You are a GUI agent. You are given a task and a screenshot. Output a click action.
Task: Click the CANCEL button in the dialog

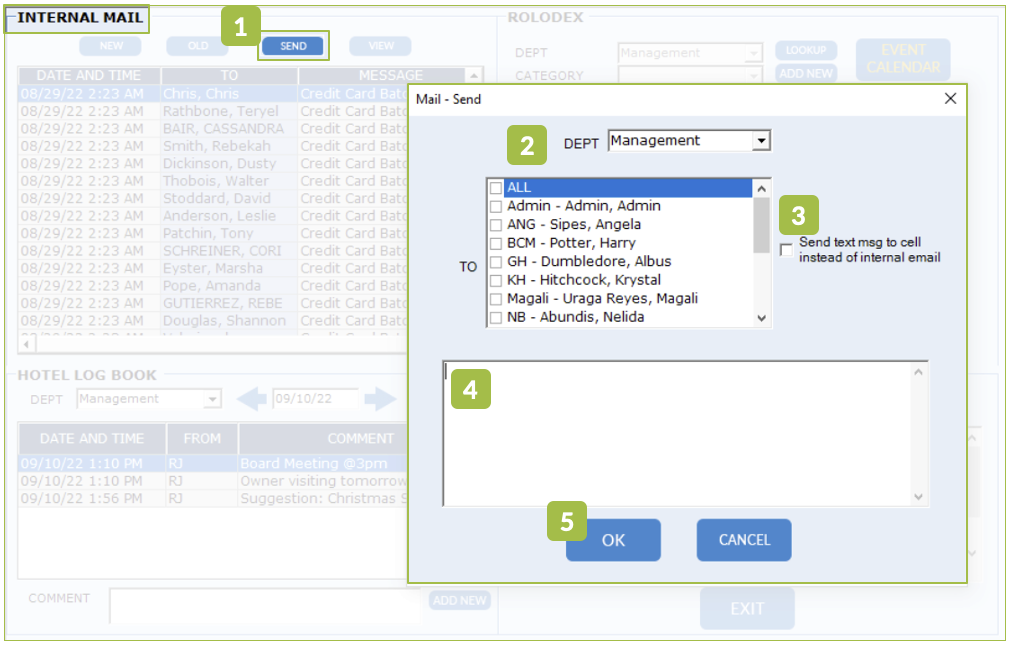(x=744, y=540)
